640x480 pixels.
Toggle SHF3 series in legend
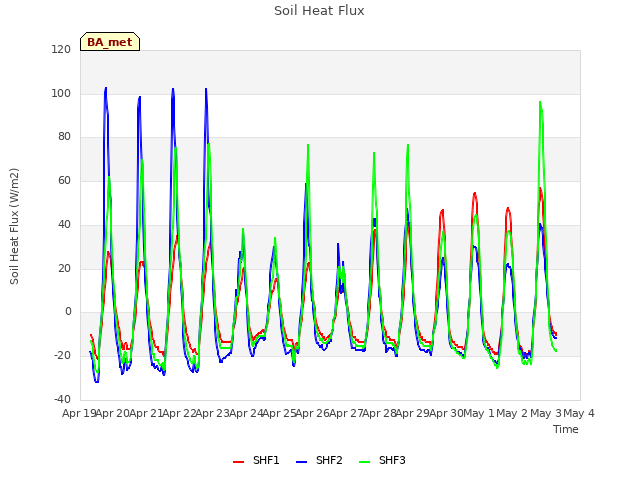click(x=382, y=460)
